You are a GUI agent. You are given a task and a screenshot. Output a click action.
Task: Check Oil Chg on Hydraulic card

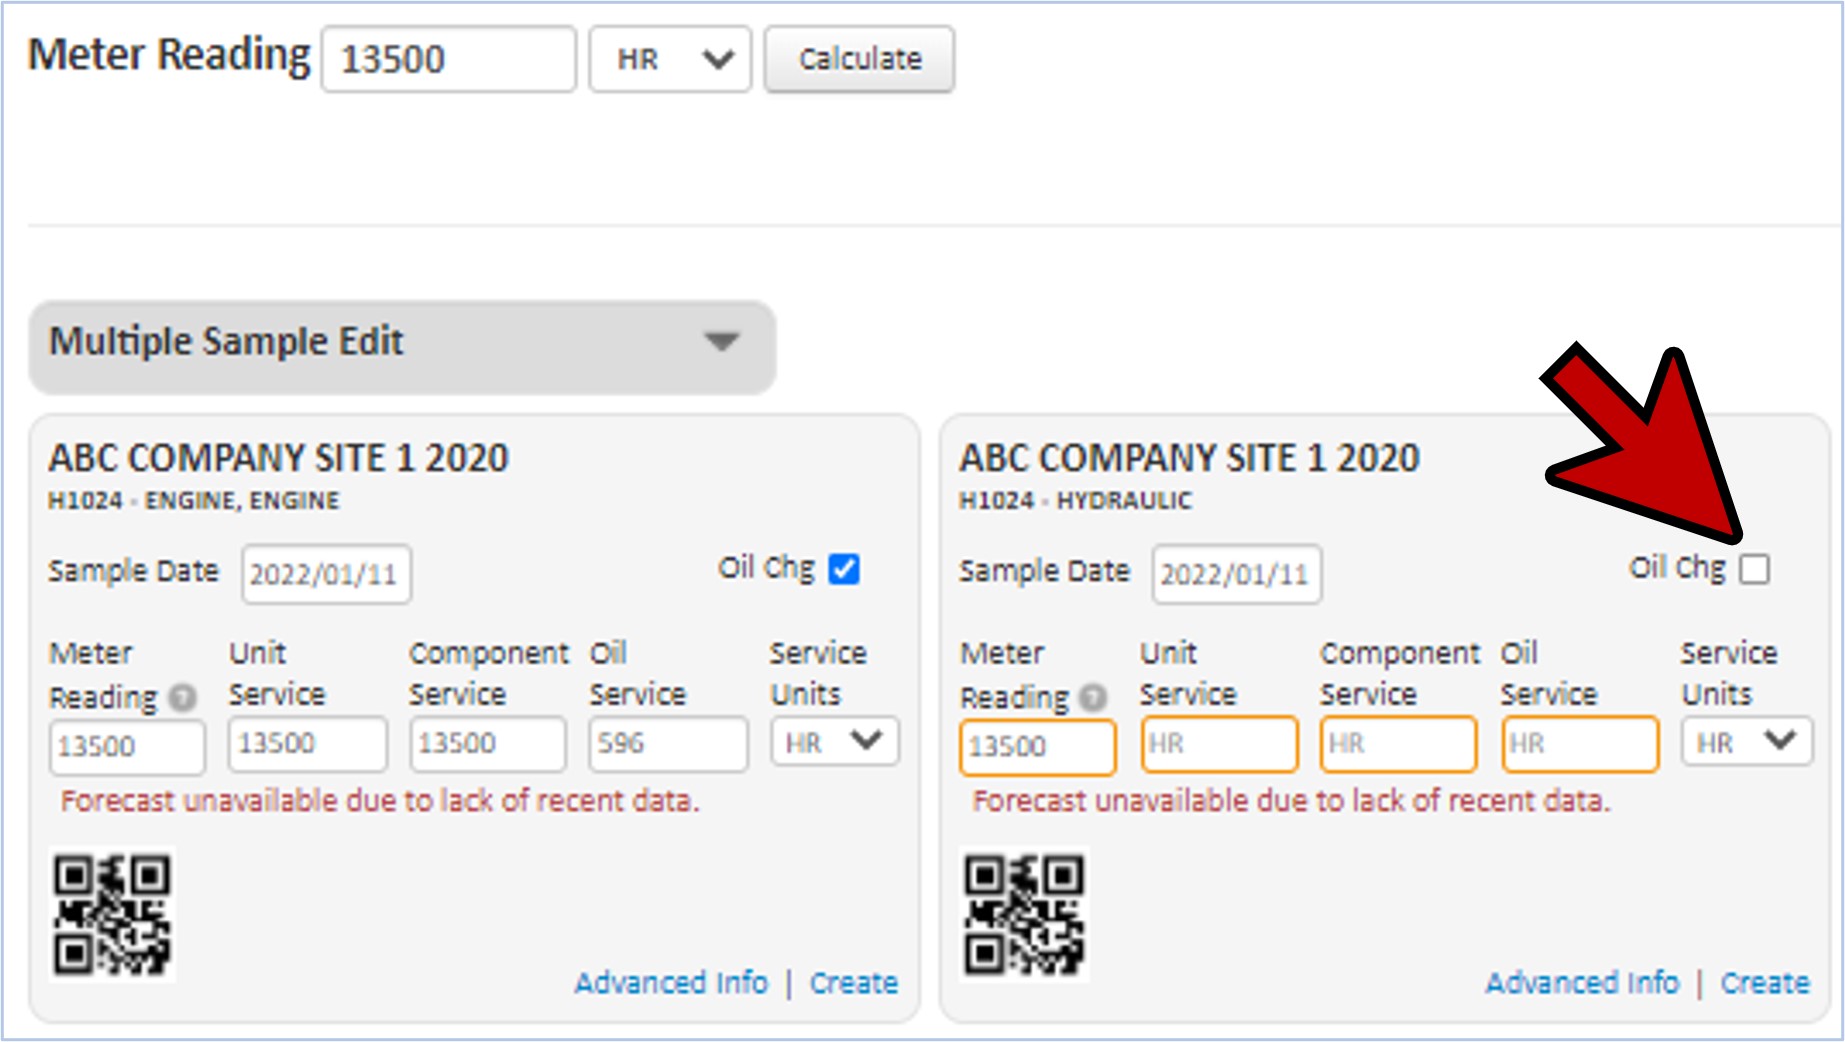pos(1754,569)
